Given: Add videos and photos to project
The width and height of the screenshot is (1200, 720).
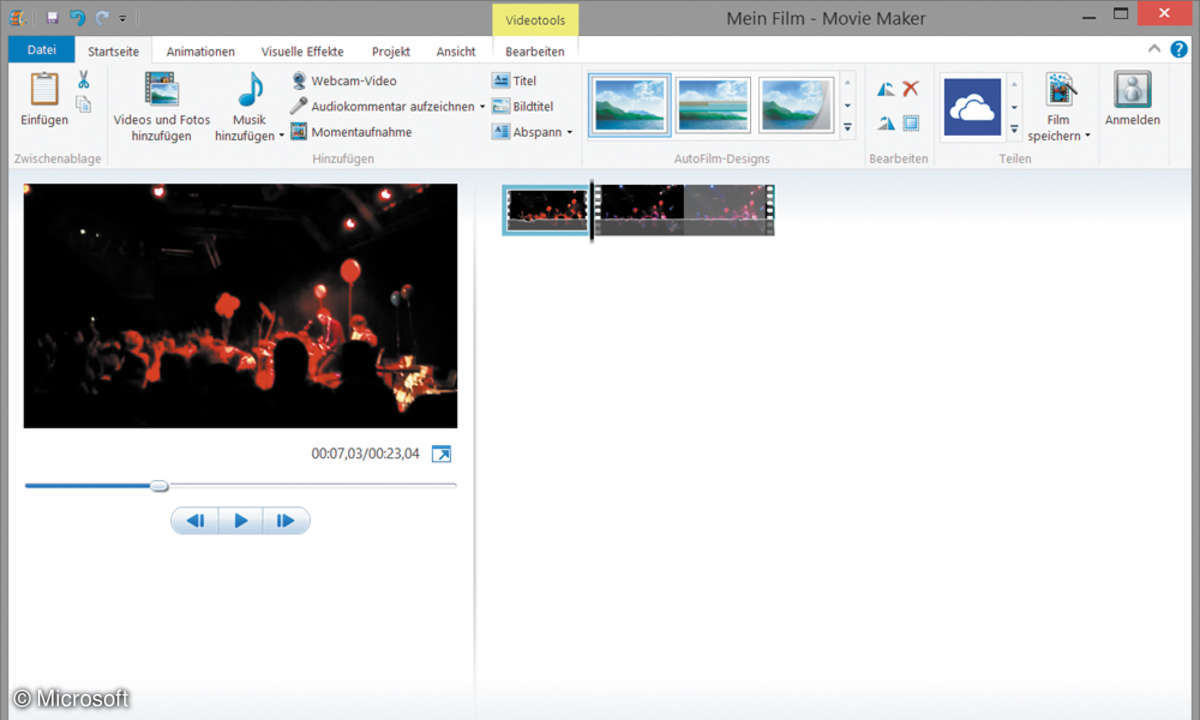Looking at the screenshot, I should [x=162, y=106].
